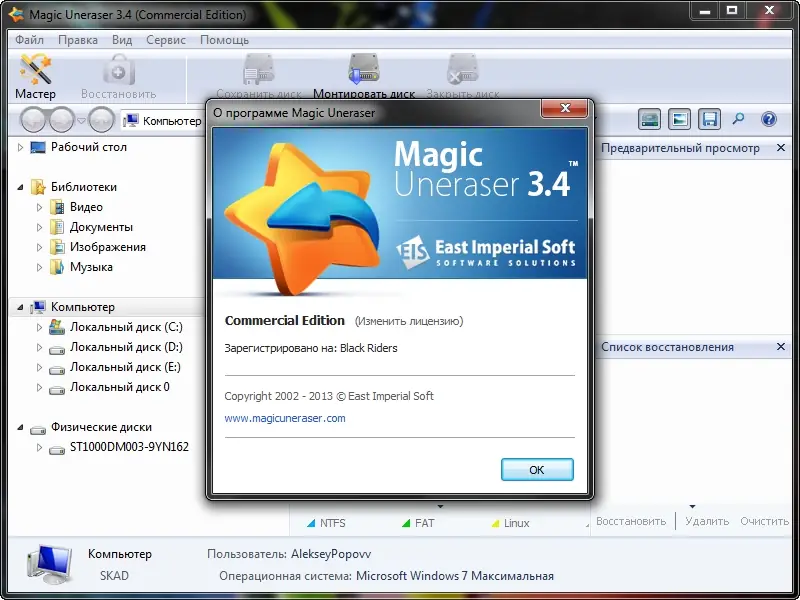Click the Microsoft Windows 7 Максимальная text

tap(455, 576)
